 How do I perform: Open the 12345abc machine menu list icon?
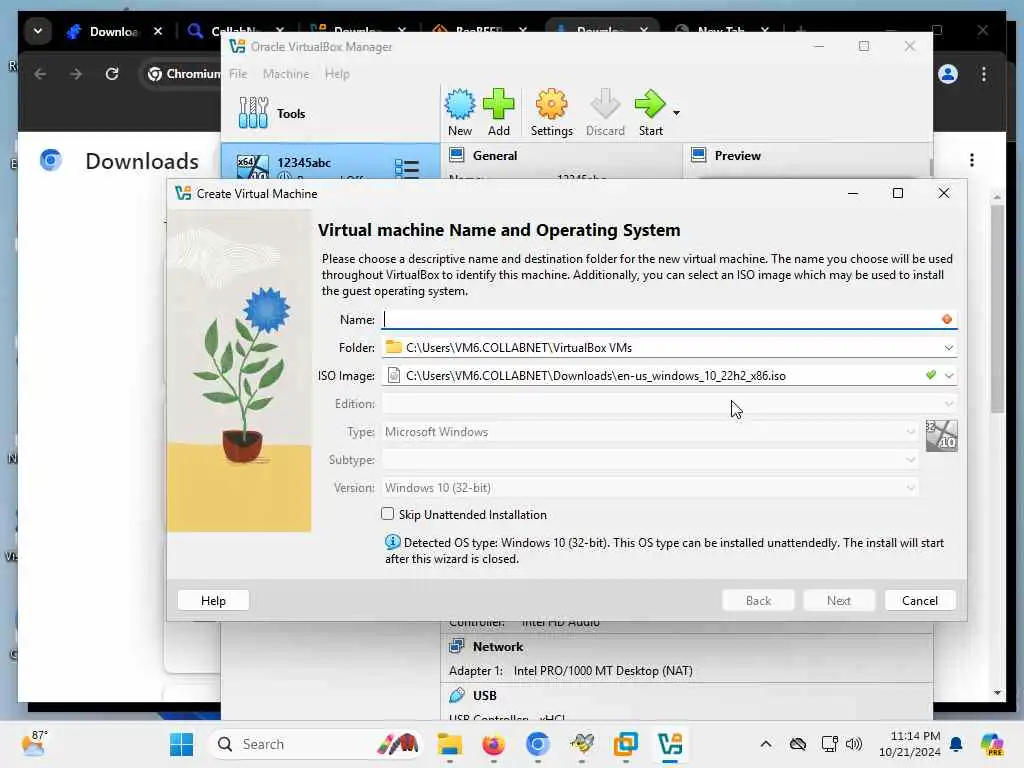[407, 168]
